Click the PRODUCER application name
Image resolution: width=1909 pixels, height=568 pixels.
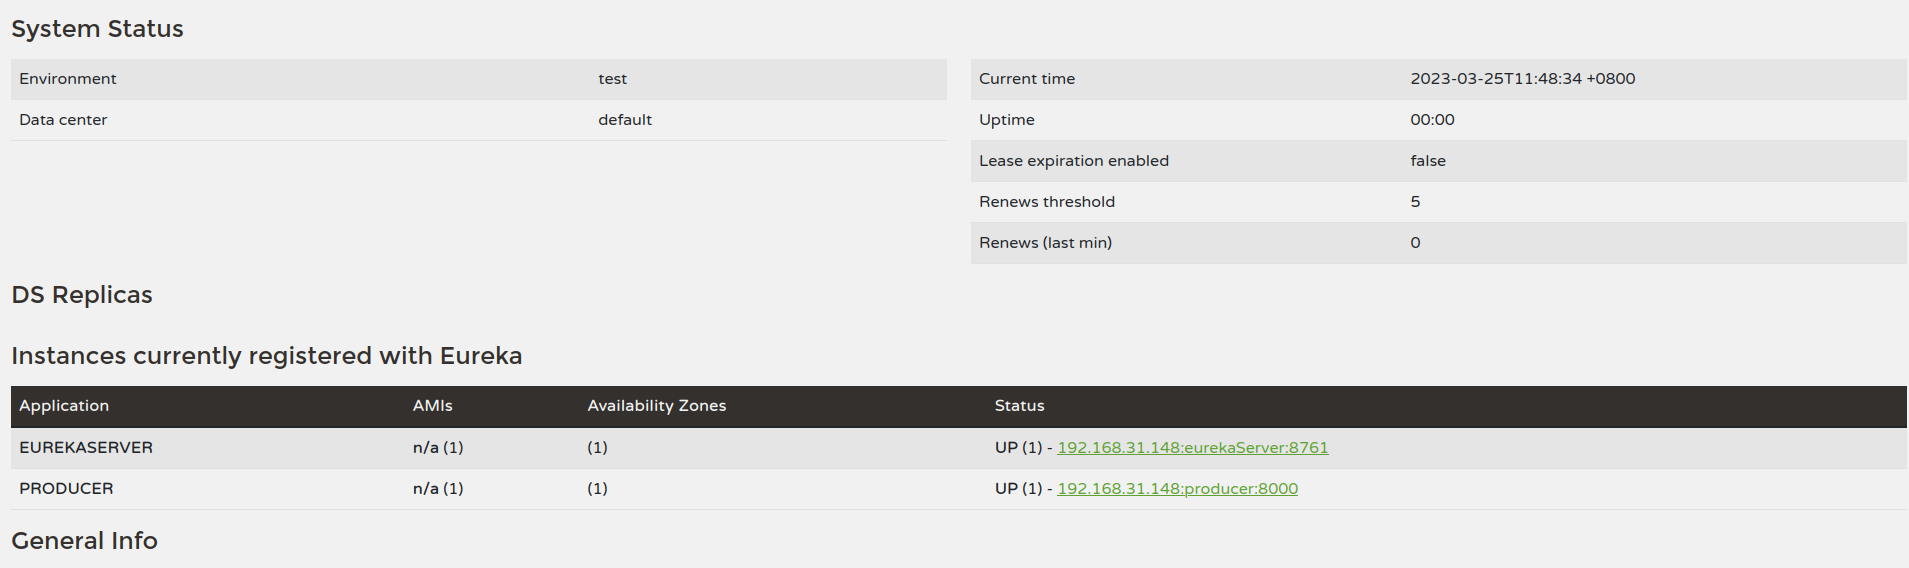tap(66, 489)
